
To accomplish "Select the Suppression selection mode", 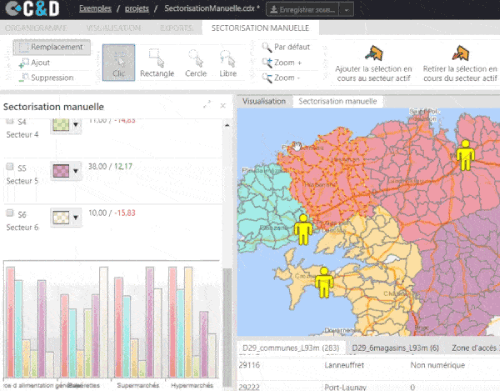I will click(x=47, y=78).
